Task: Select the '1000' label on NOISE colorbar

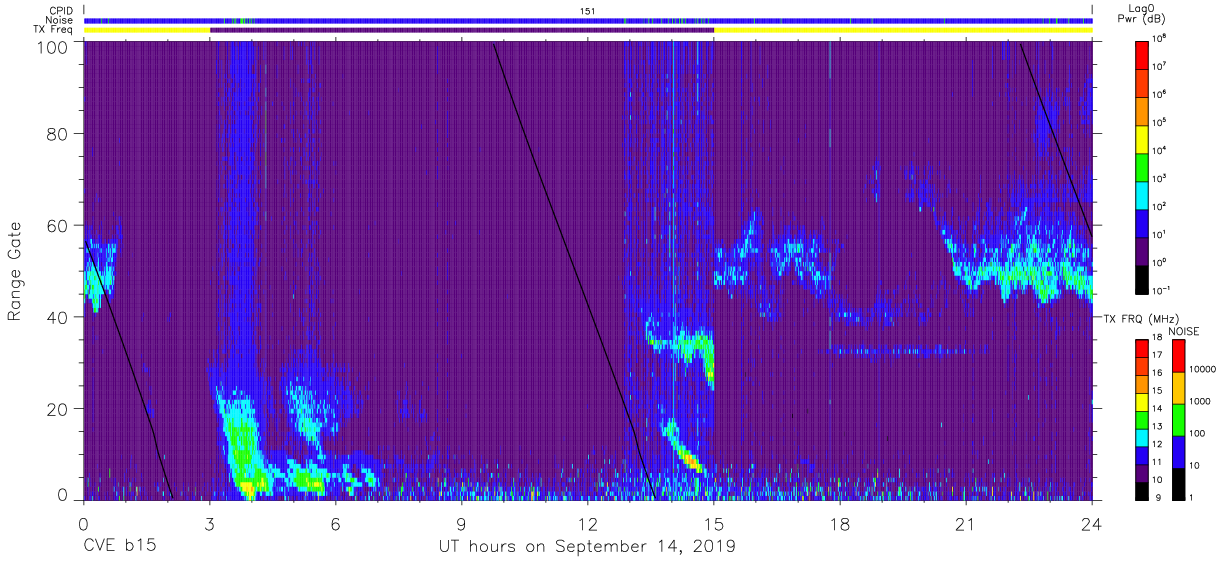Action: (x=1201, y=401)
